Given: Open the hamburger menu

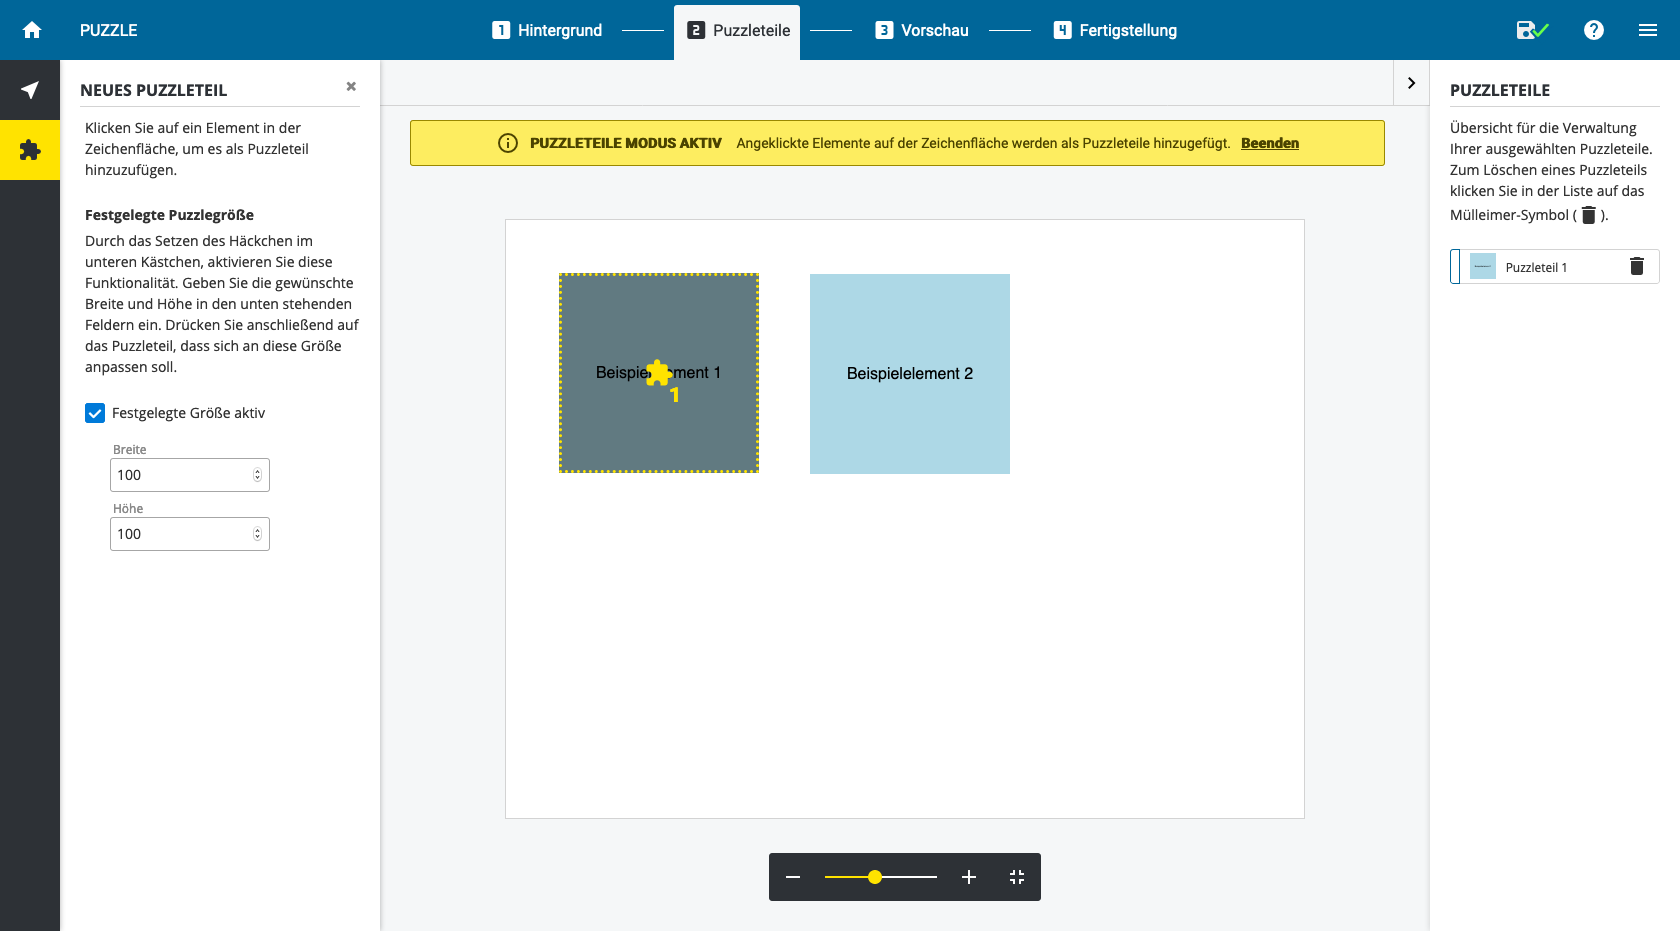Looking at the screenshot, I should click(x=1648, y=30).
